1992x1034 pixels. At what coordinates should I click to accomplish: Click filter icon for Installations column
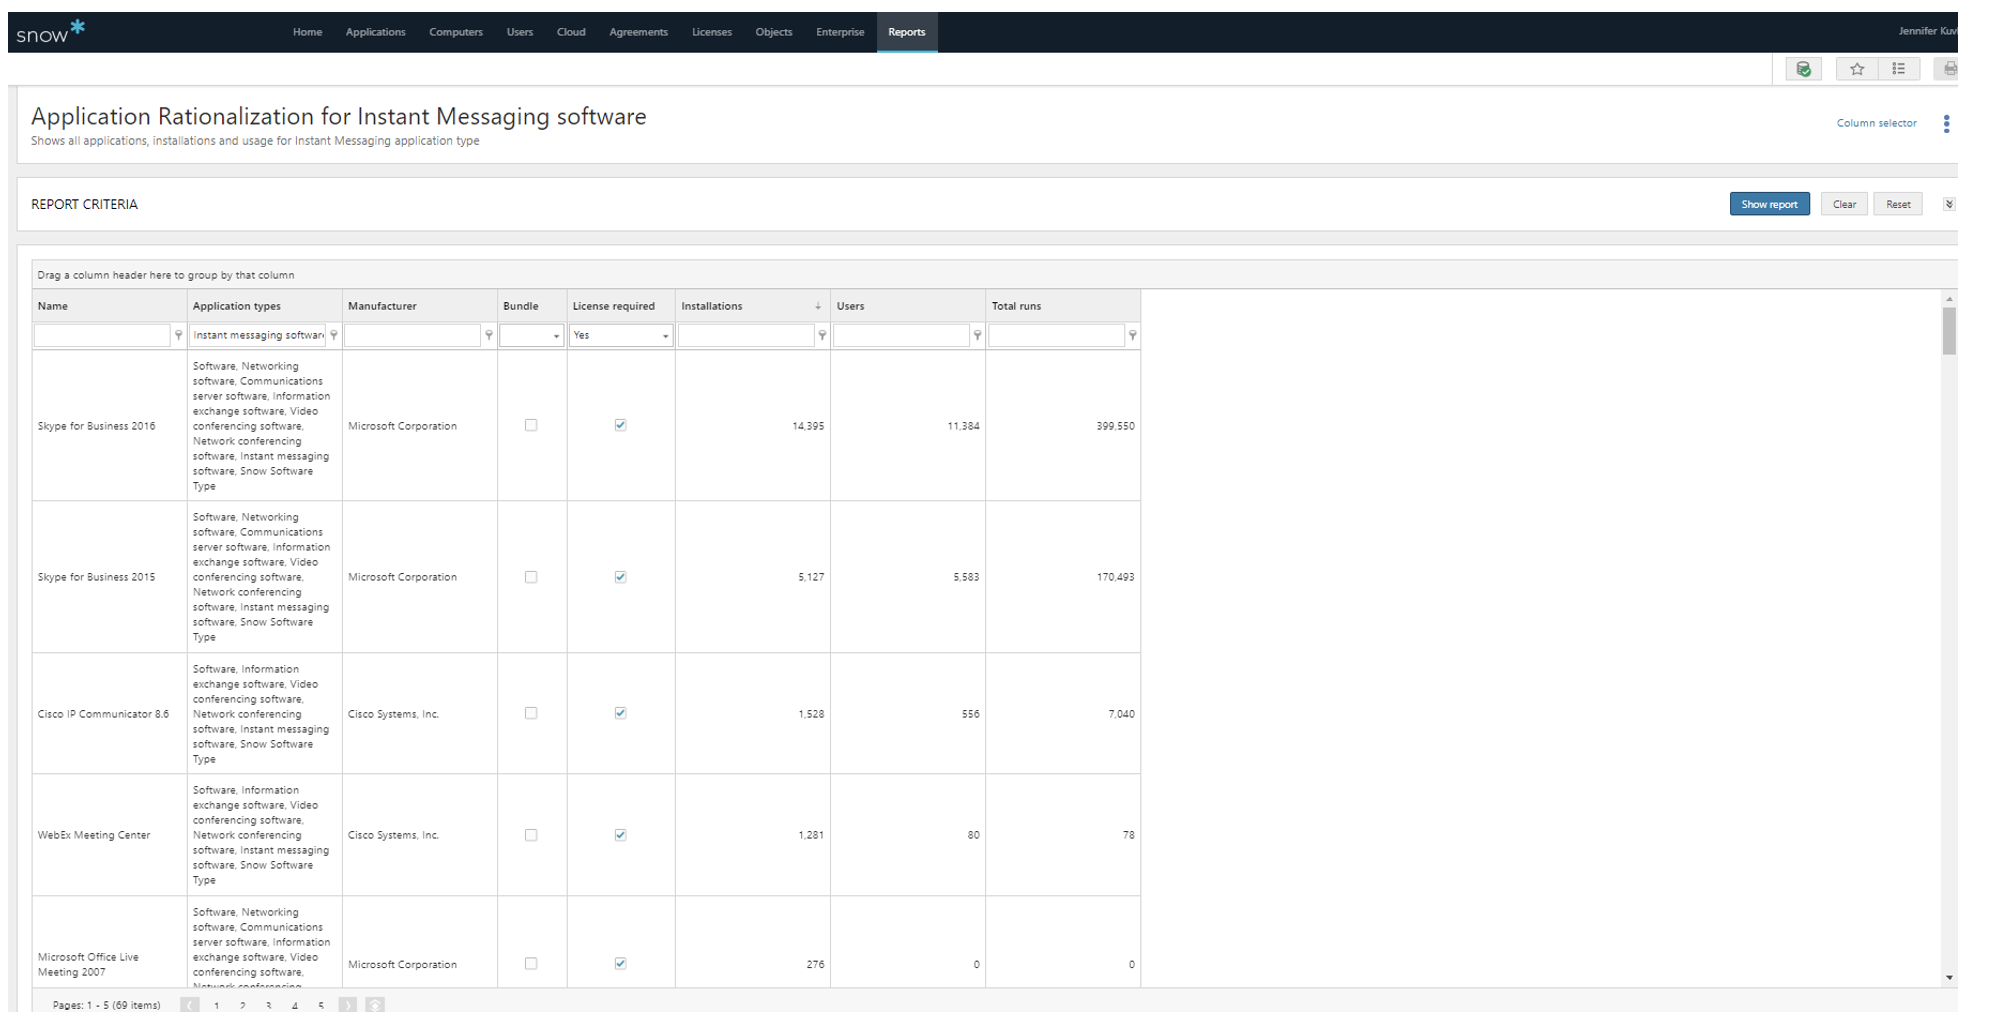(x=822, y=335)
